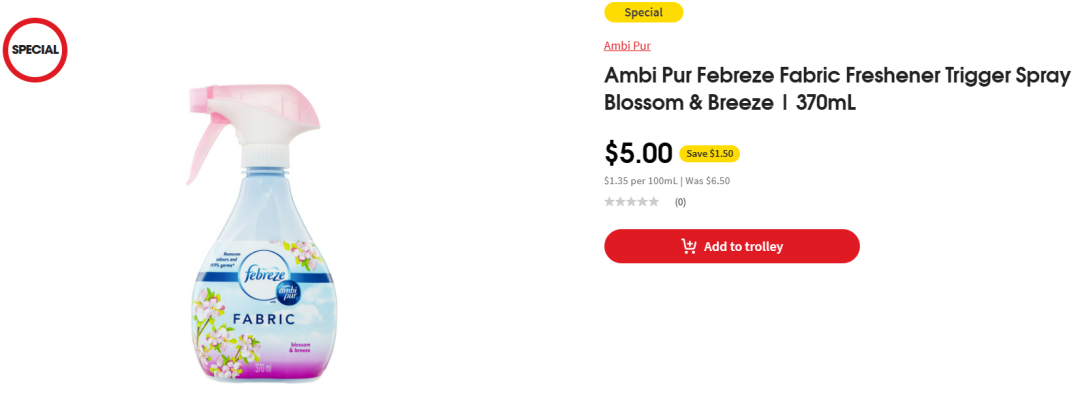Select the third rating star
This screenshot has width=1080, height=399.
632,202
